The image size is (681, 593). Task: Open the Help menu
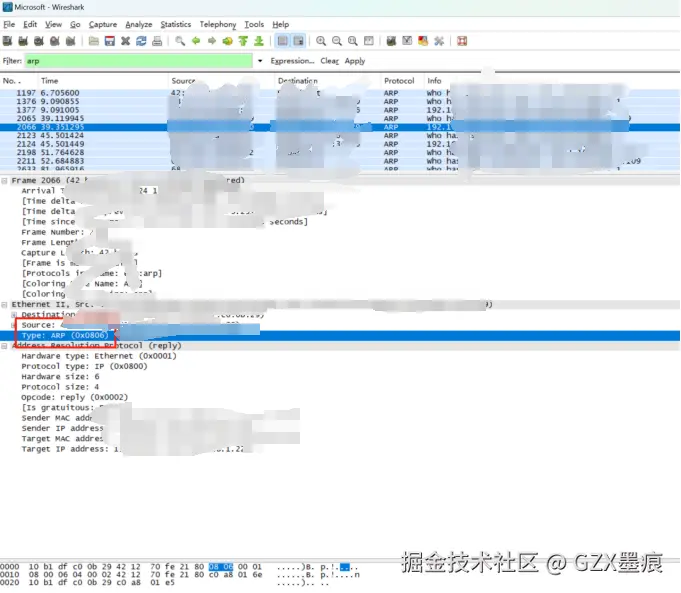pos(281,24)
